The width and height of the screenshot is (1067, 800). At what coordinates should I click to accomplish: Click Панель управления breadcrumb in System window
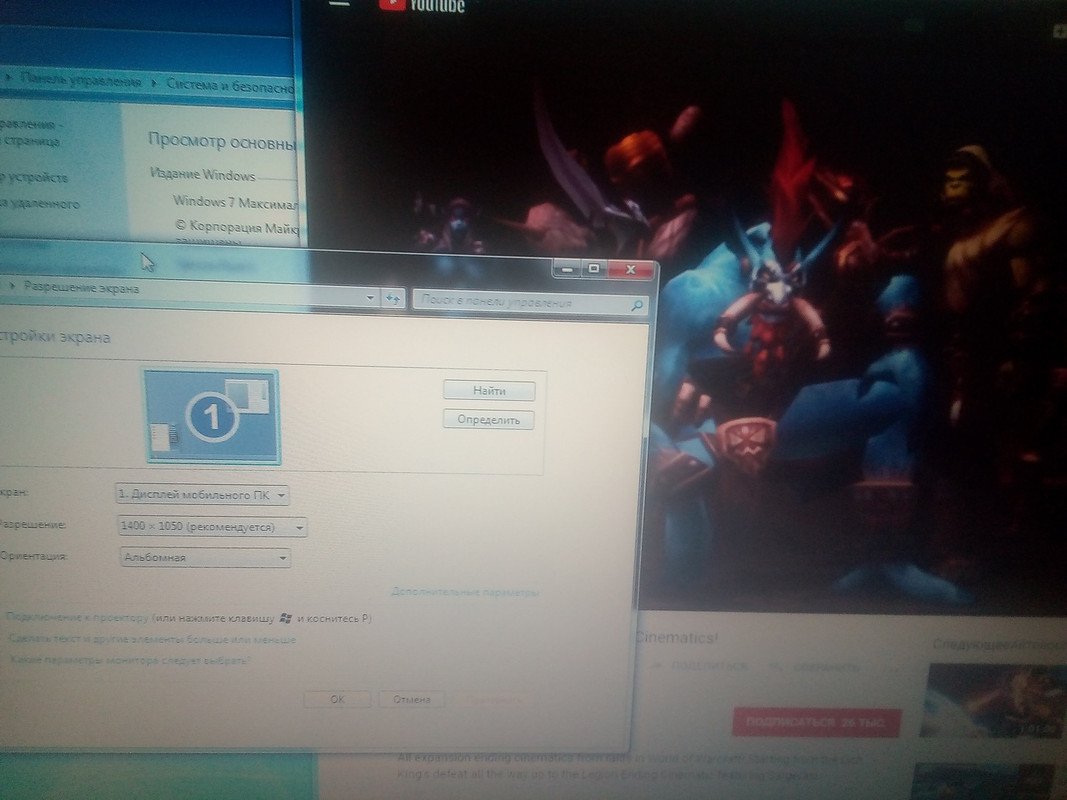click(80, 80)
